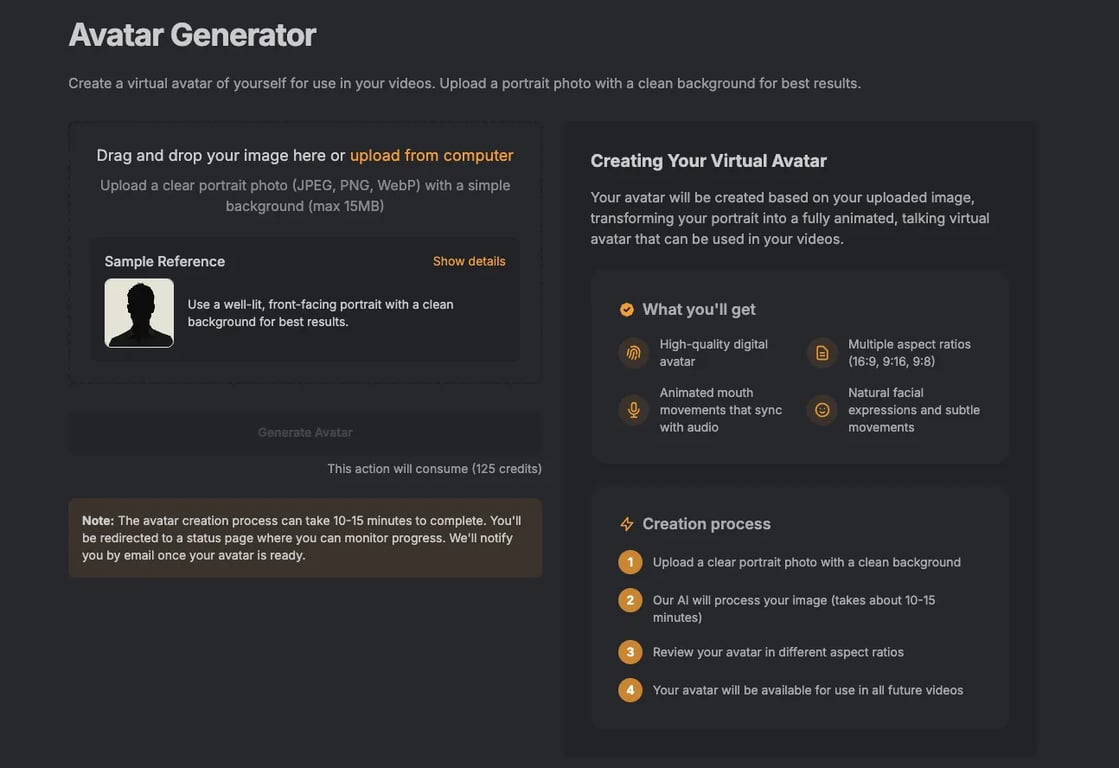Click the orange checkmark icon by What you'll get
Viewport: 1119px width, 768px height.
(627, 310)
